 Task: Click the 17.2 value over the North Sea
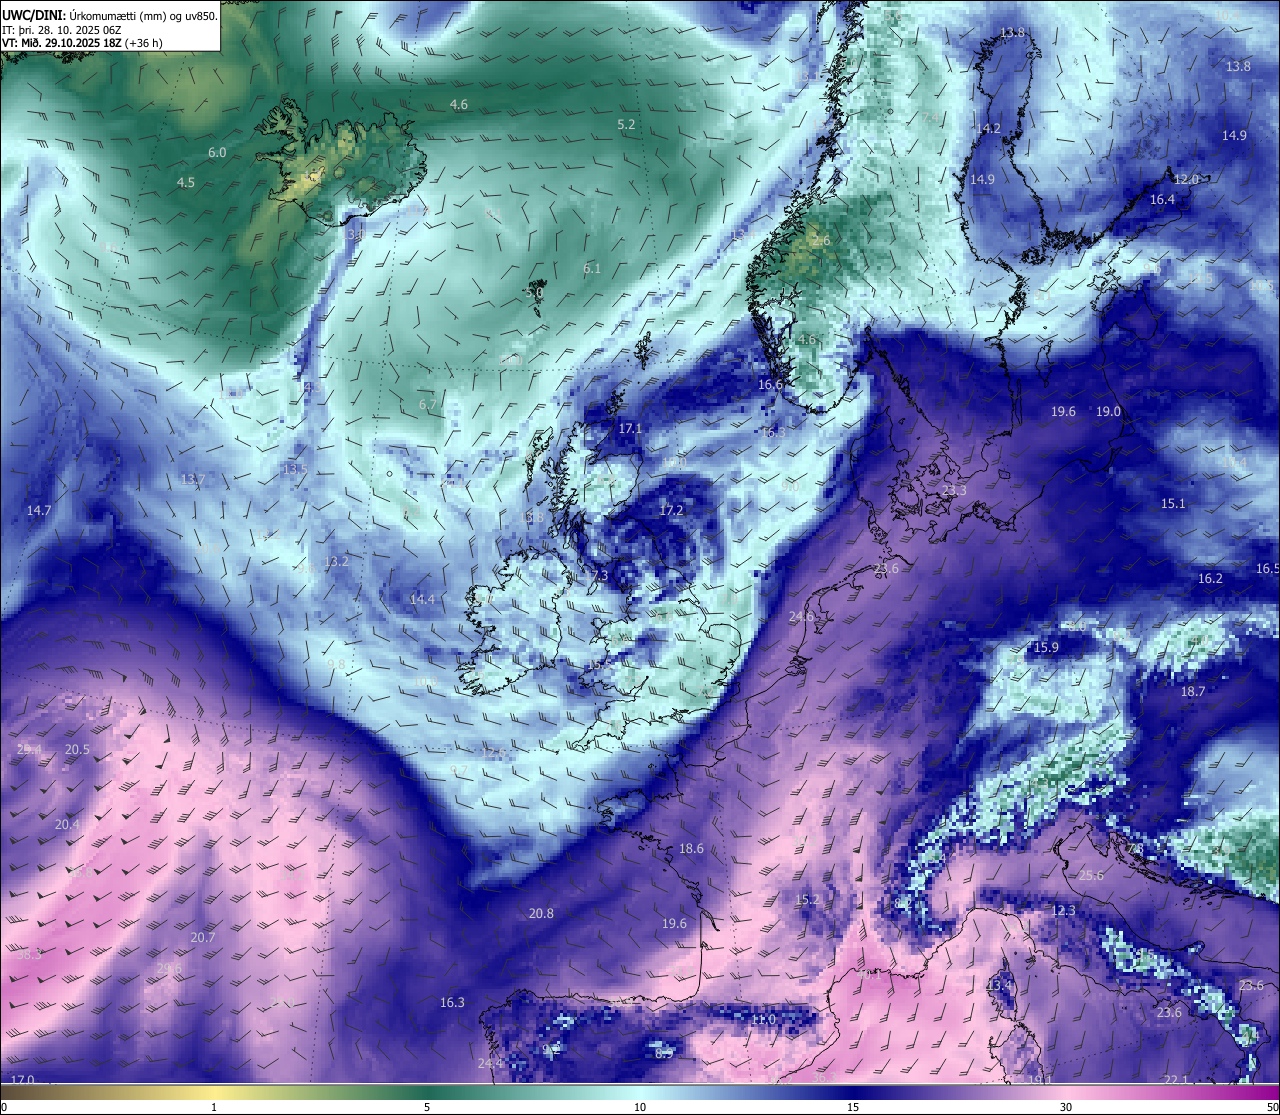[671, 511]
